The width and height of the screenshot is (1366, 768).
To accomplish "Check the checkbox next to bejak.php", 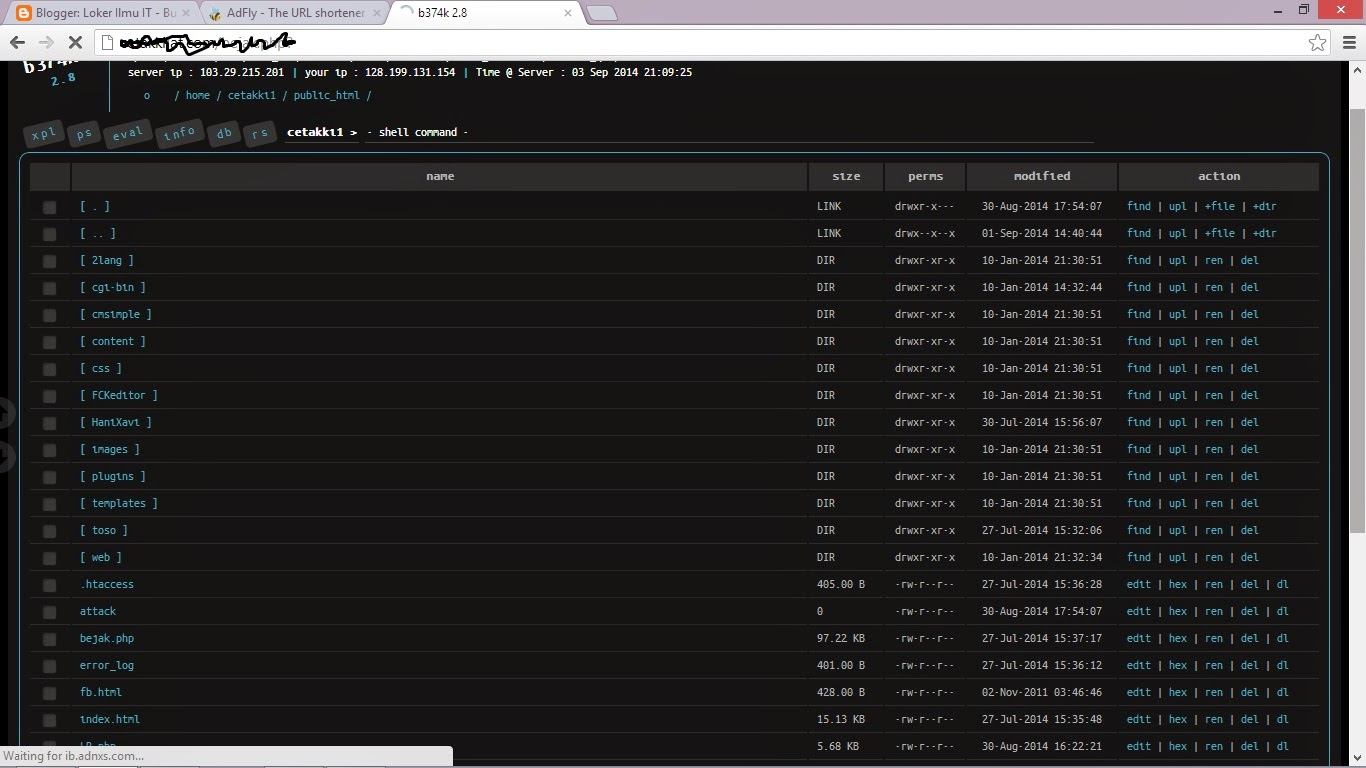I will (49, 639).
